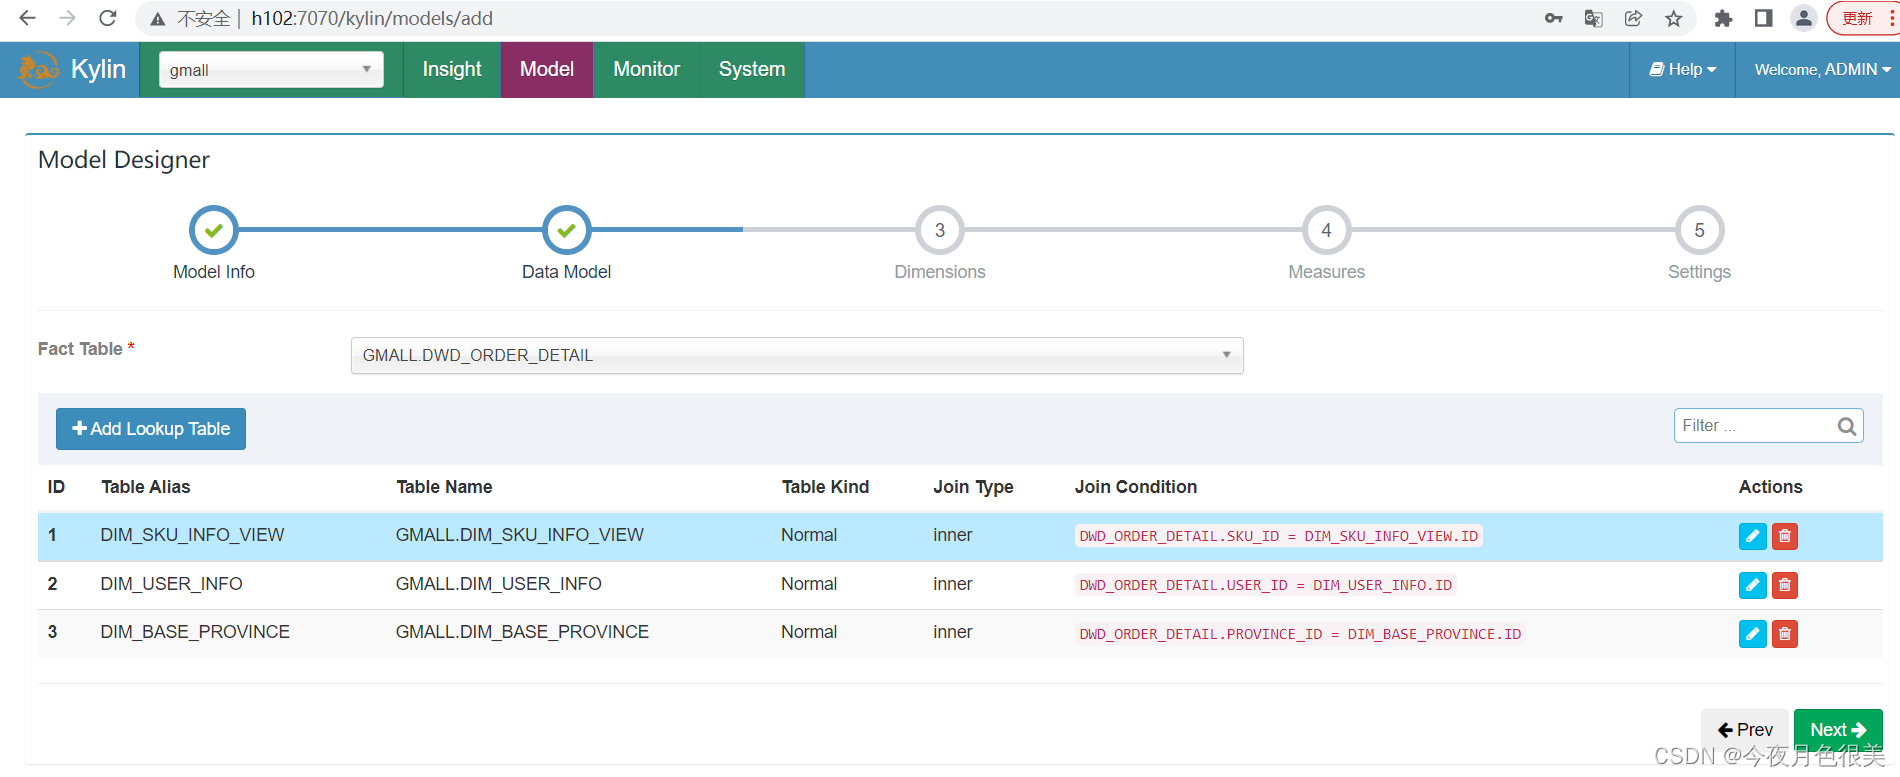Click DIM_USER_INFO alias cell
This screenshot has height=777, width=1900.
[x=171, y=584]
